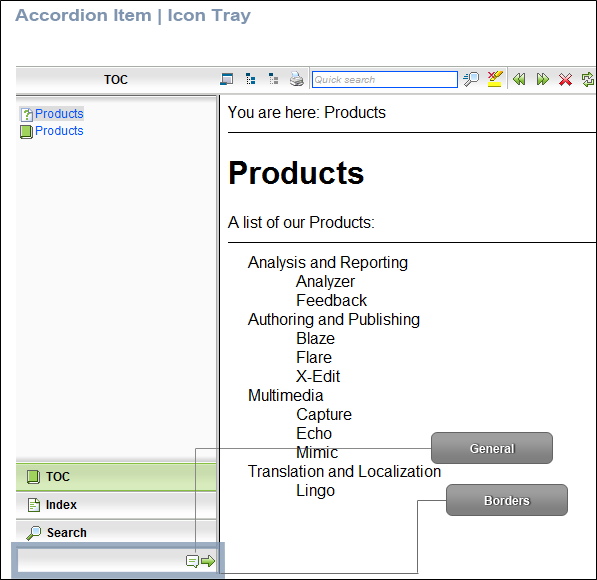Click the hide navigation pane icon
The width and height of the screenshot is (597, 580).
pyautogui.click(x=227, y=79)
